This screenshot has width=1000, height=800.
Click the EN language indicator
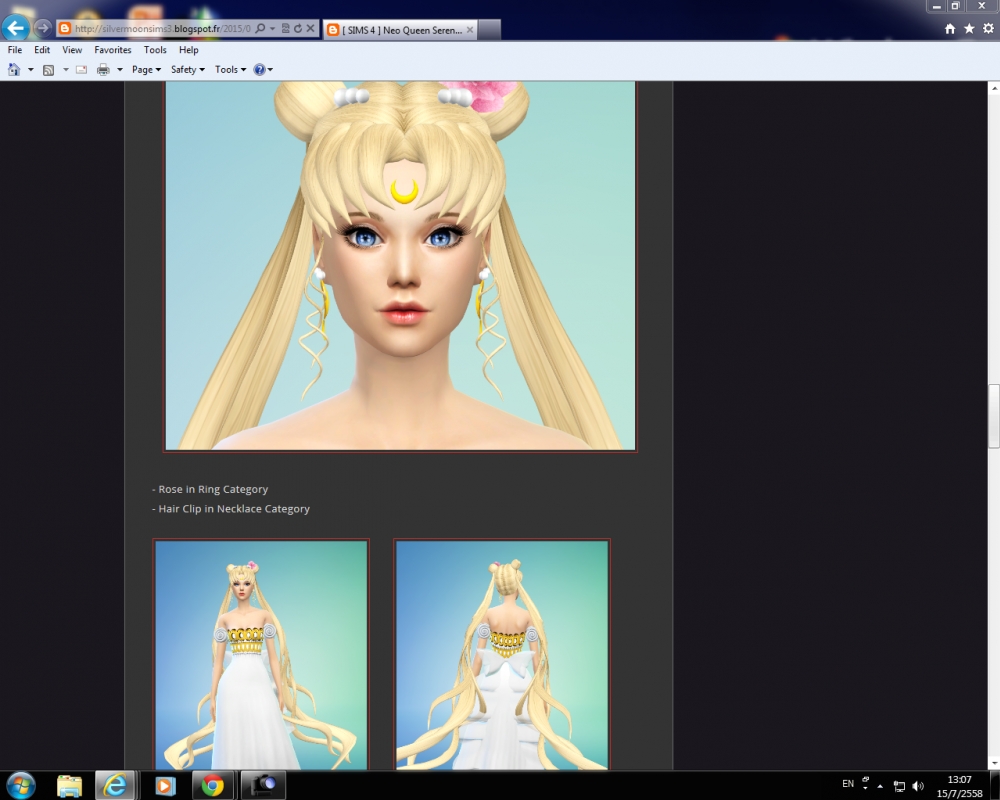pos(848,784)
